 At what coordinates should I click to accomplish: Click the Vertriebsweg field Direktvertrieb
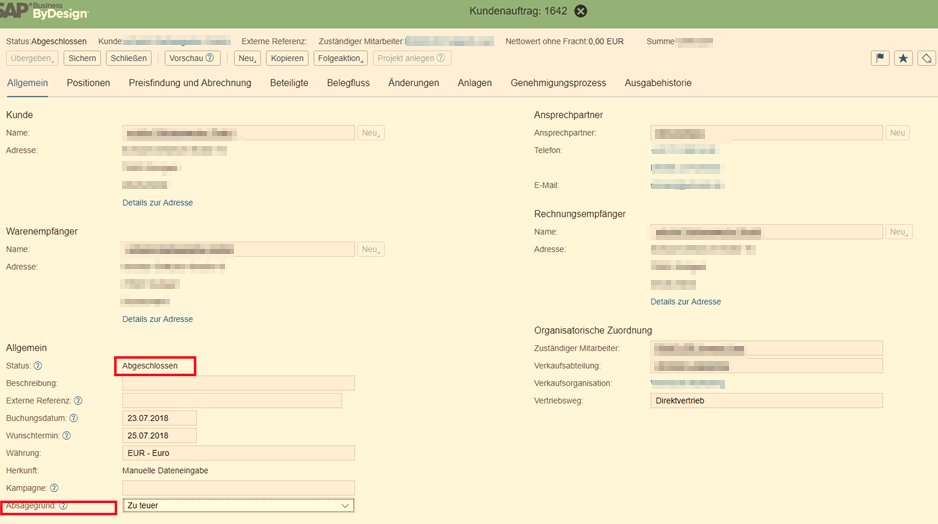pos(766,401)
